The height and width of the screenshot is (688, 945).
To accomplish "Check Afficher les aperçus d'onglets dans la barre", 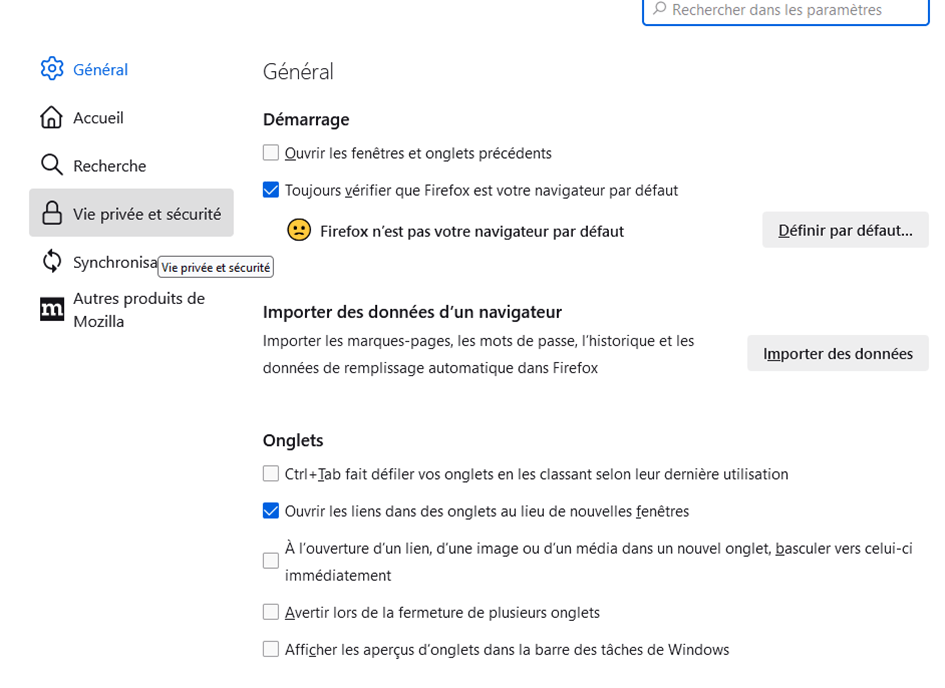I will 271,649.
